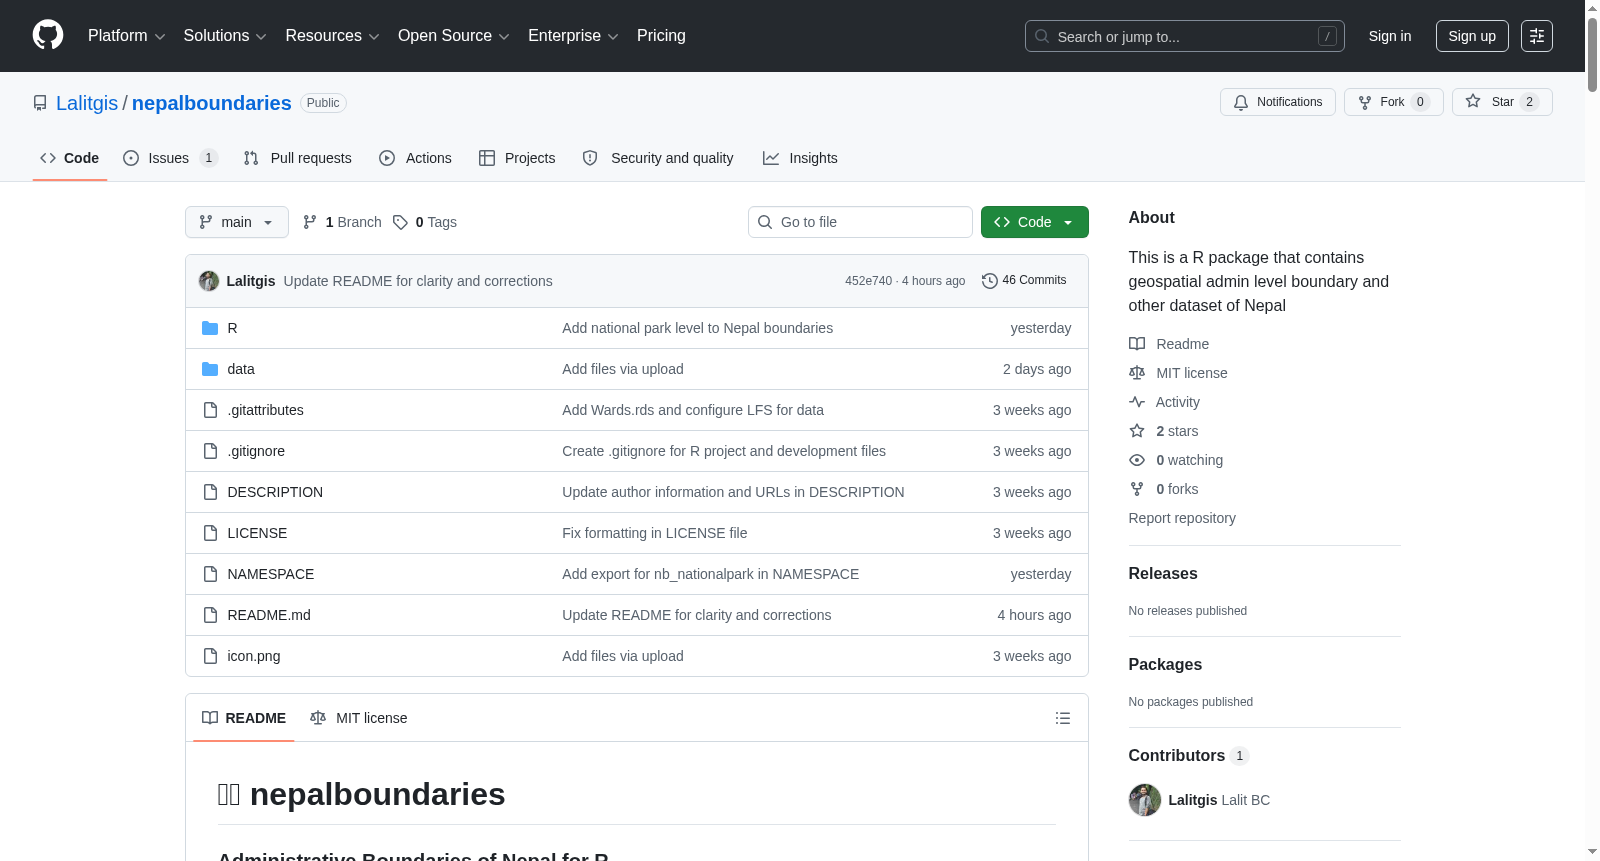Click the Sign up button
The height and width of the screenshot is (861, 1600).
point(1472,36)
